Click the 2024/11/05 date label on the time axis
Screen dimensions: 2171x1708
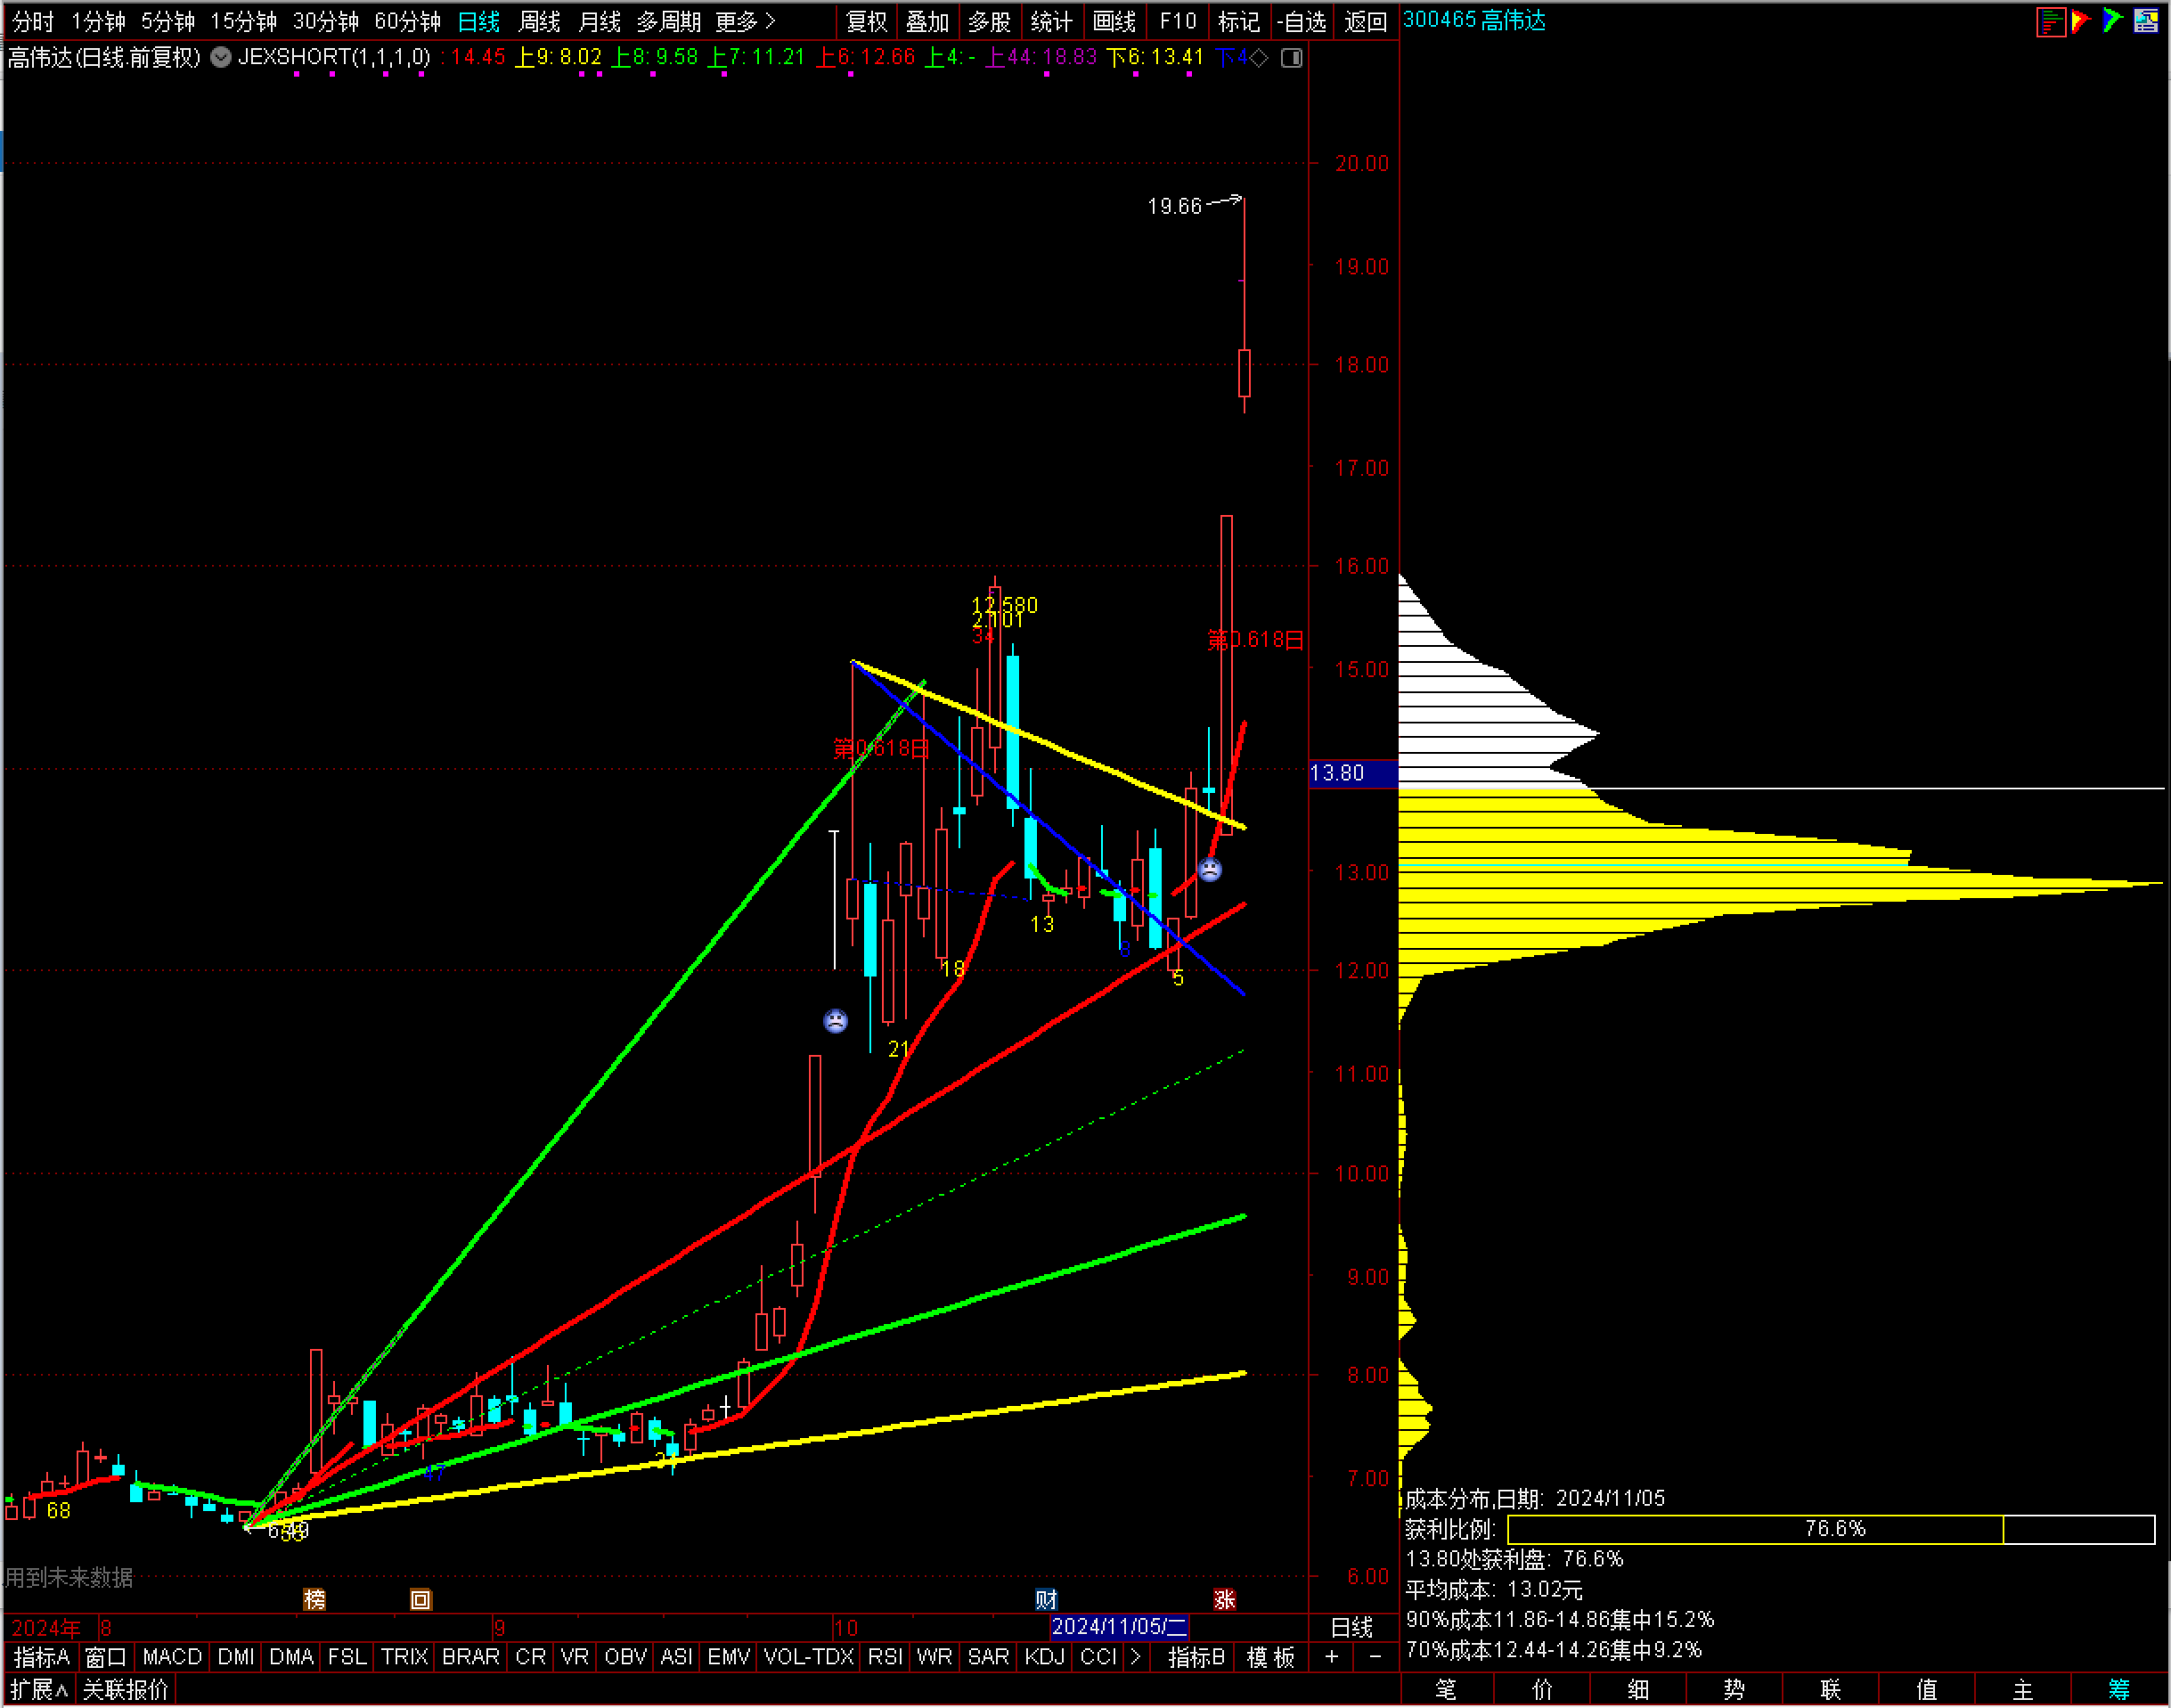1119,1627
